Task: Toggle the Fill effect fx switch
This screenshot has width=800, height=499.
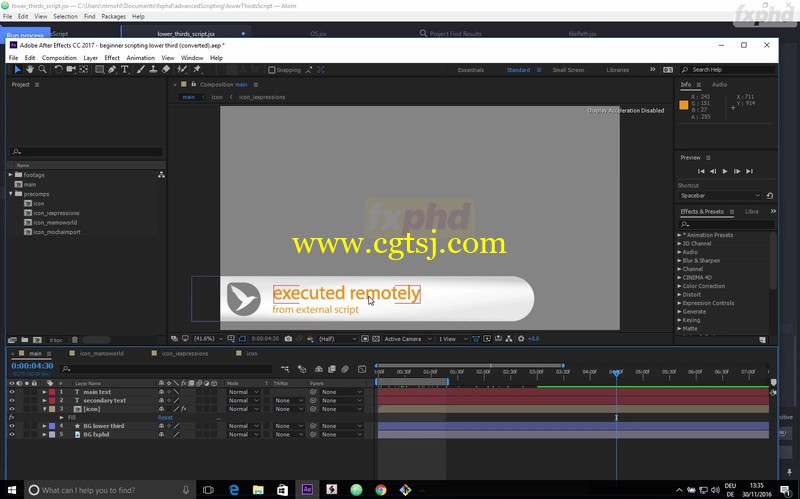Action: click(12, 417)
